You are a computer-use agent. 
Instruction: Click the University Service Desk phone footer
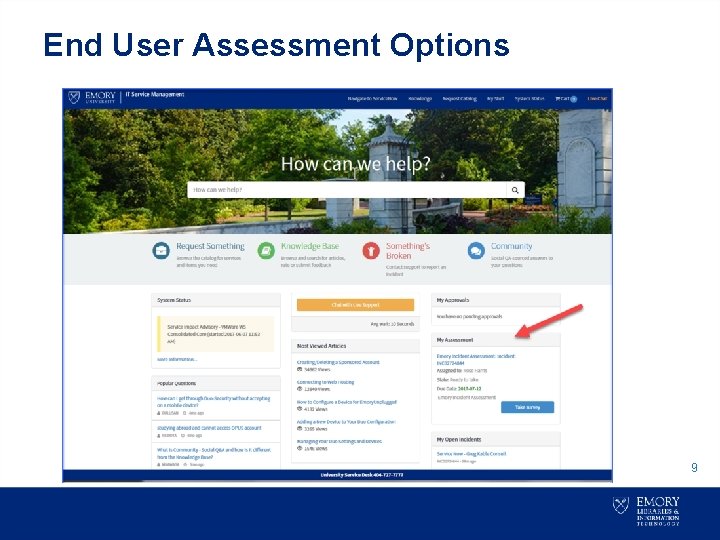(x=362, y=475)
